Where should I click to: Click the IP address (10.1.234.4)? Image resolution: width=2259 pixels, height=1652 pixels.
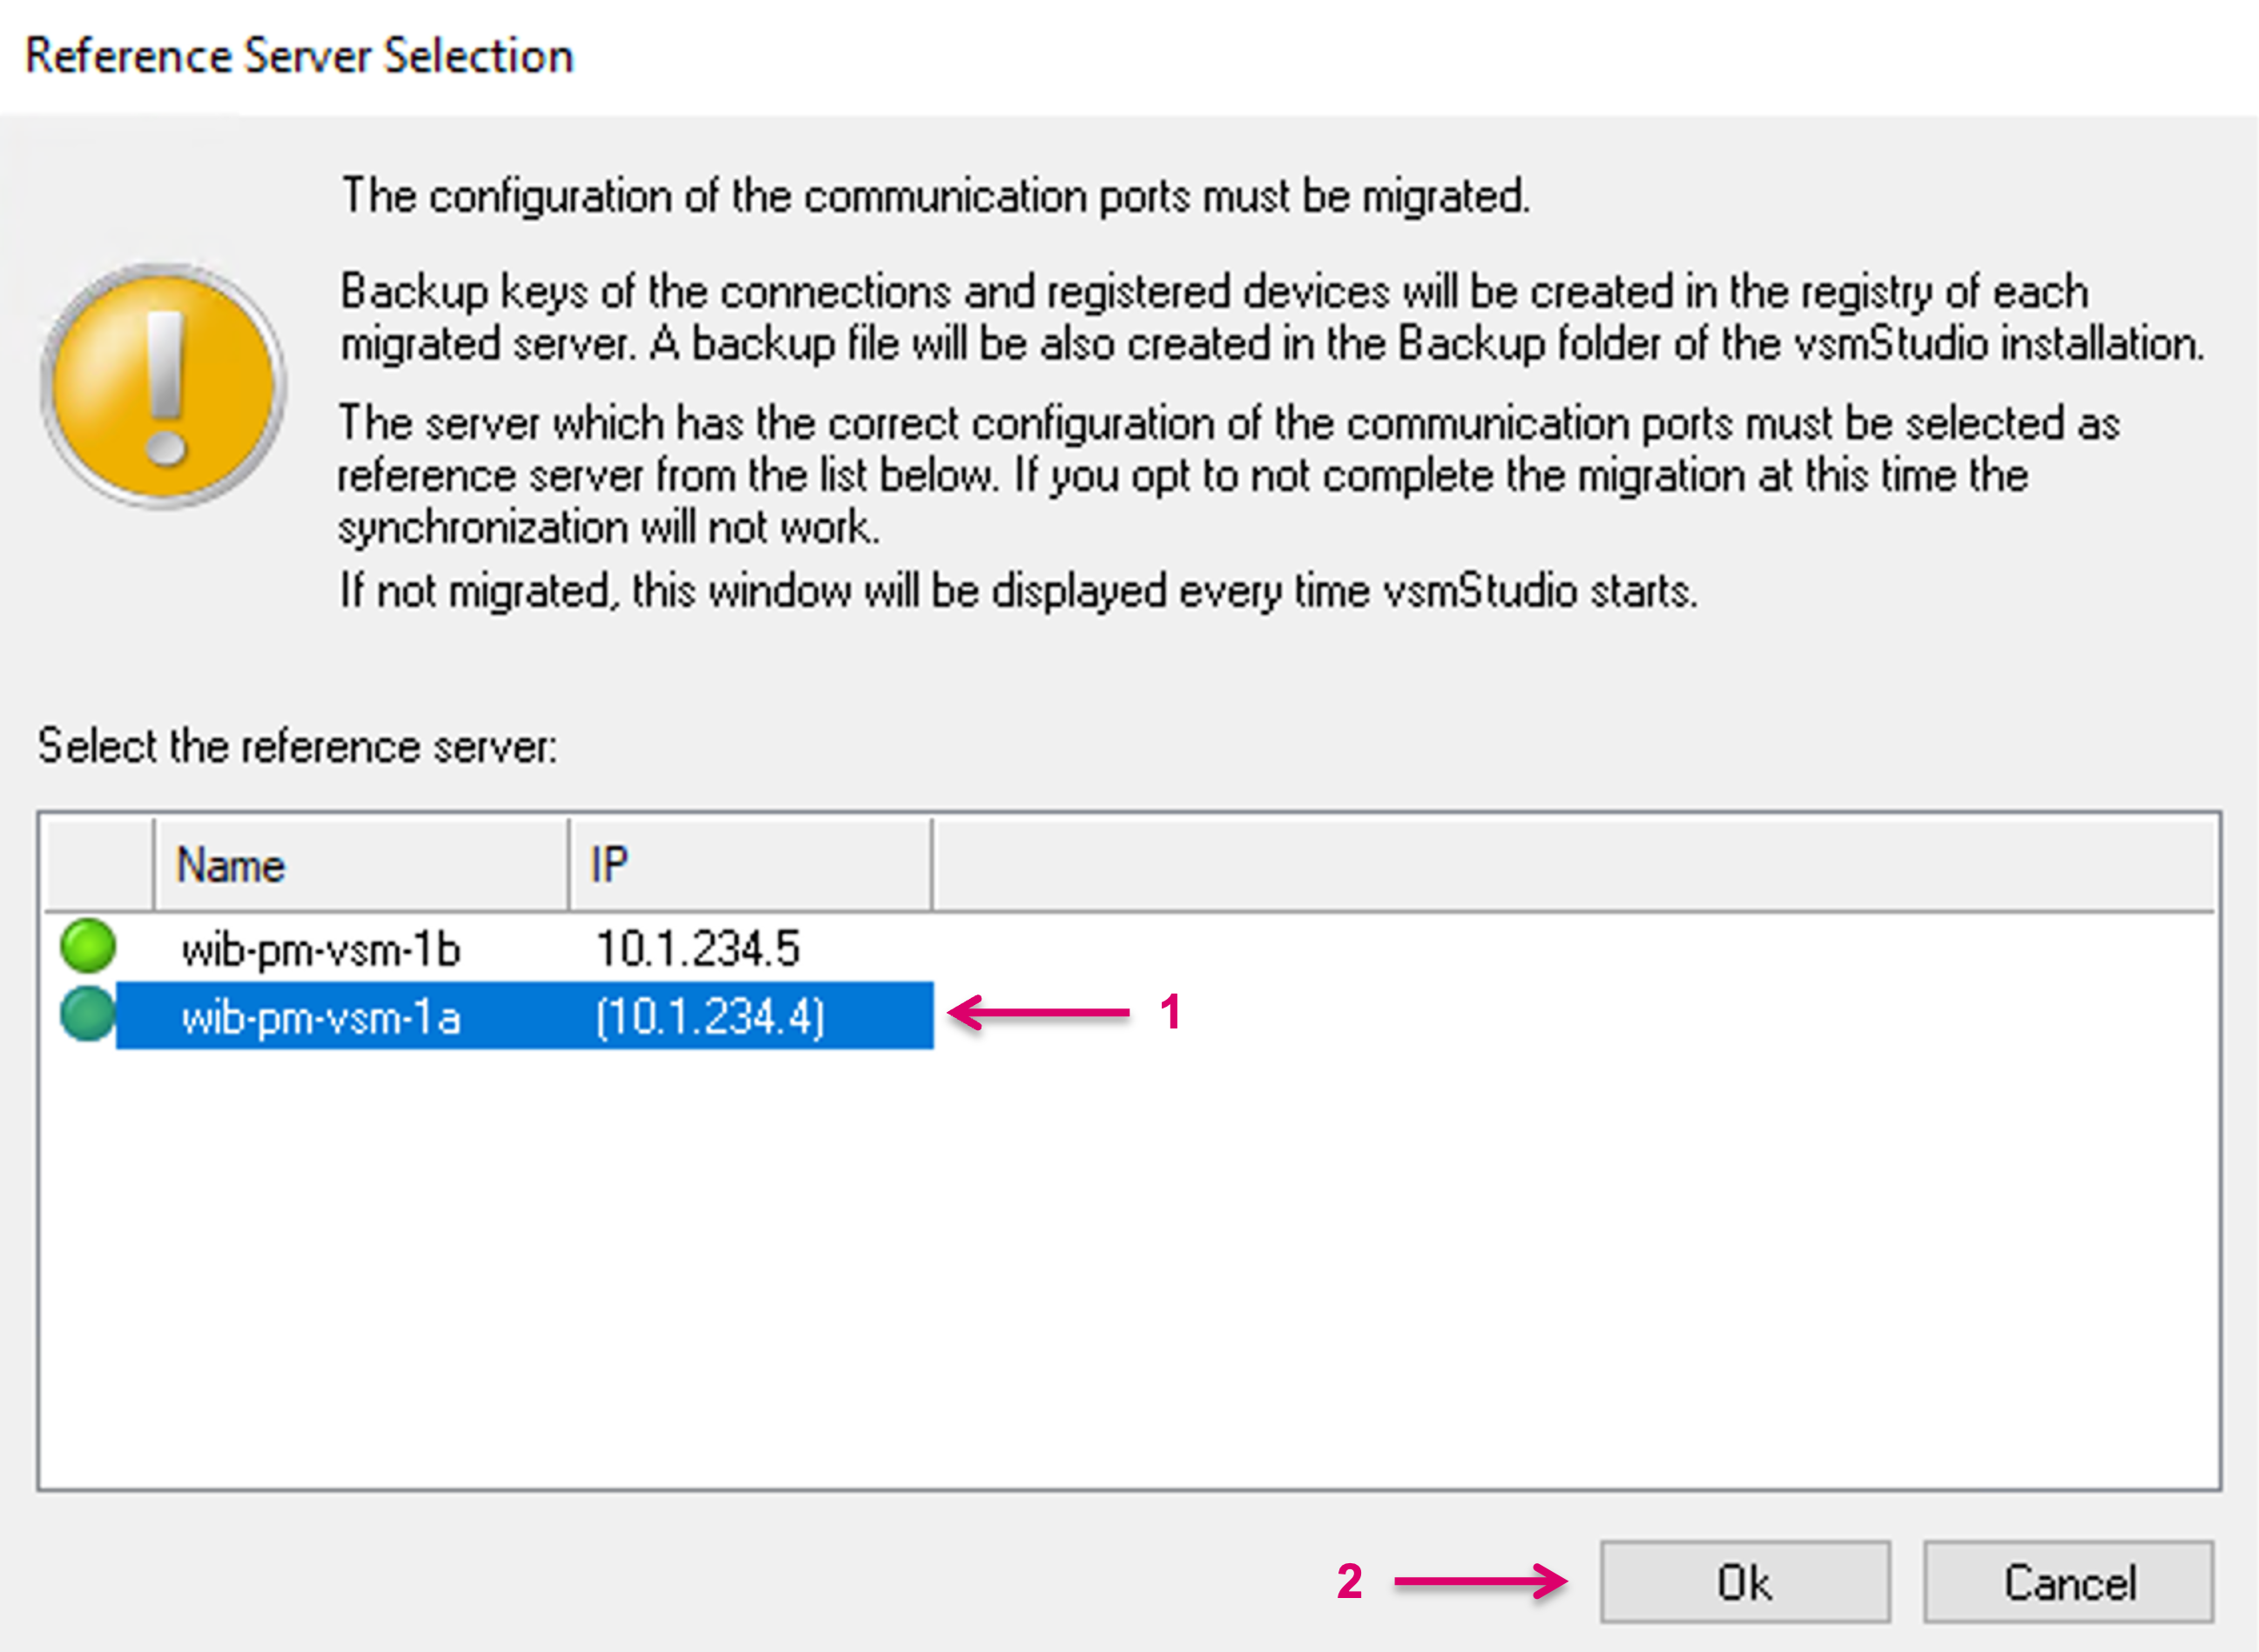click(710, 1017)
